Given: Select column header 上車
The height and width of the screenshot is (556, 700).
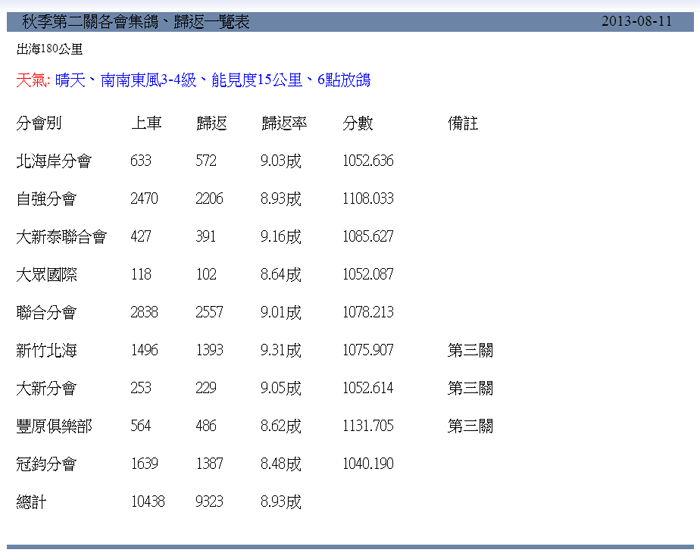Looking at the screenshot, I should 146,123.
